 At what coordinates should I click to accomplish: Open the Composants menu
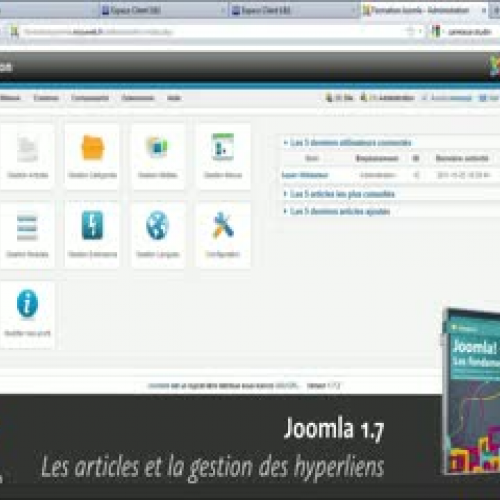[90, 98]
